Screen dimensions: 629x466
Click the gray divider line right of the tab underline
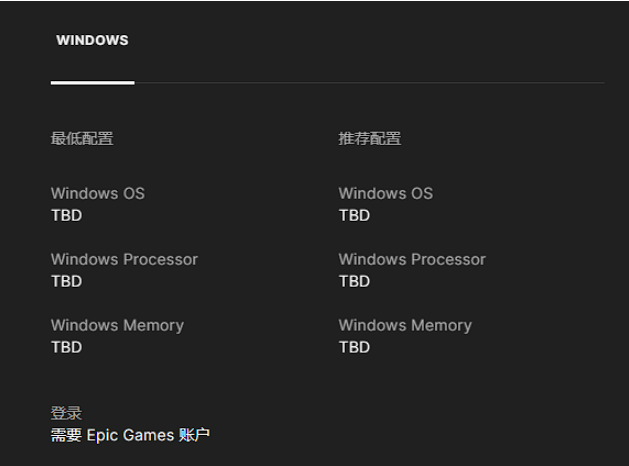coord(370,82)
